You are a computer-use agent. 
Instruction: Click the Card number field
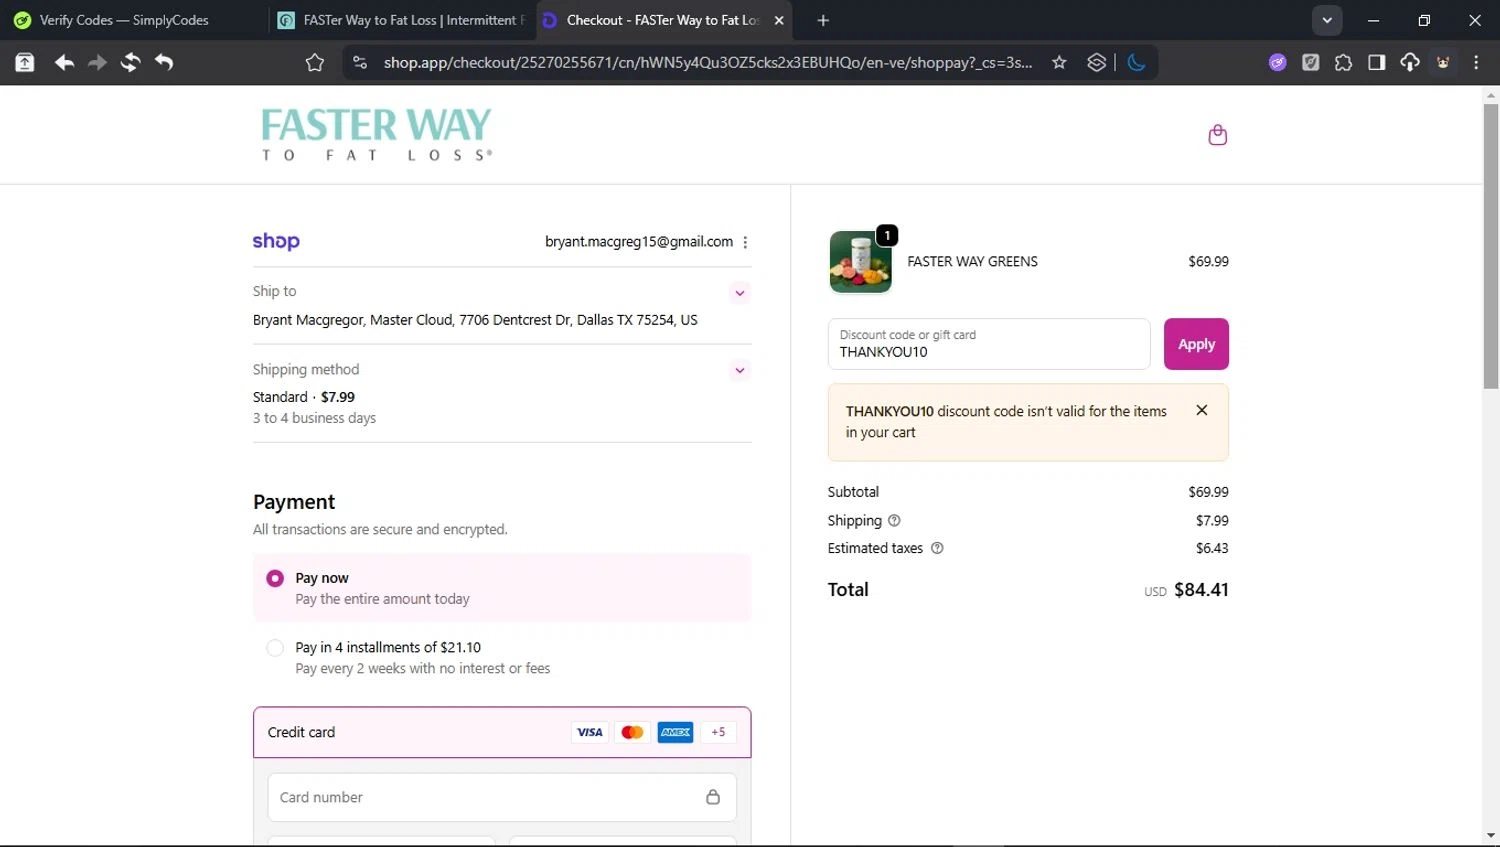click(502, 797)
